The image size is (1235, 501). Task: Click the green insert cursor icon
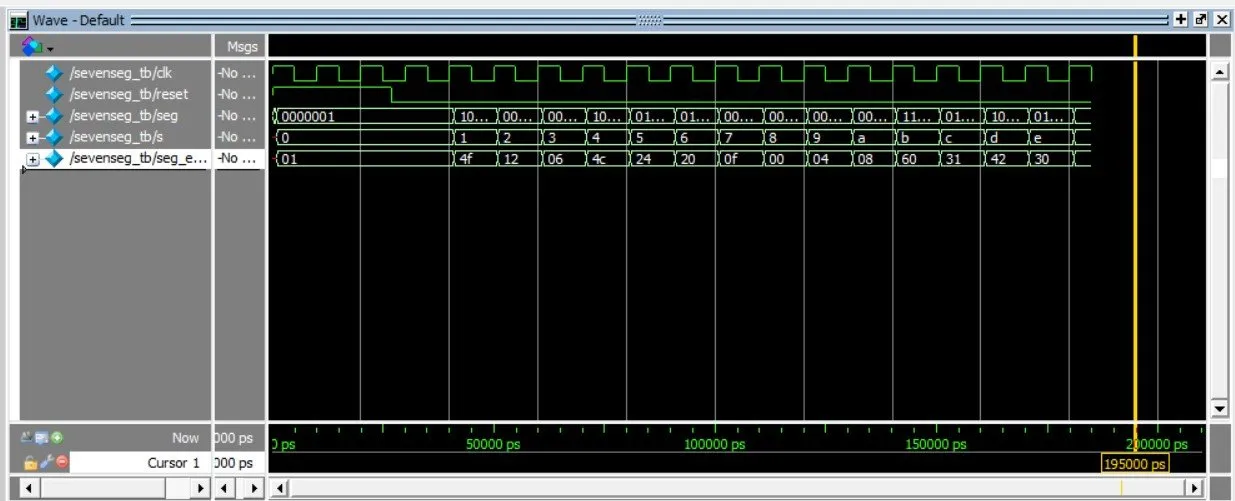[56, 437]
